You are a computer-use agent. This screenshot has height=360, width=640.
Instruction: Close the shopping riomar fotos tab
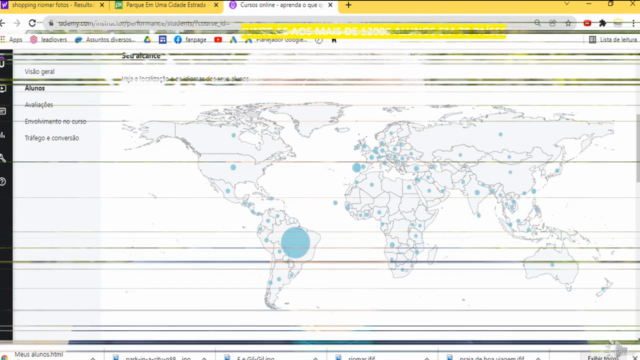click(102, 5)
